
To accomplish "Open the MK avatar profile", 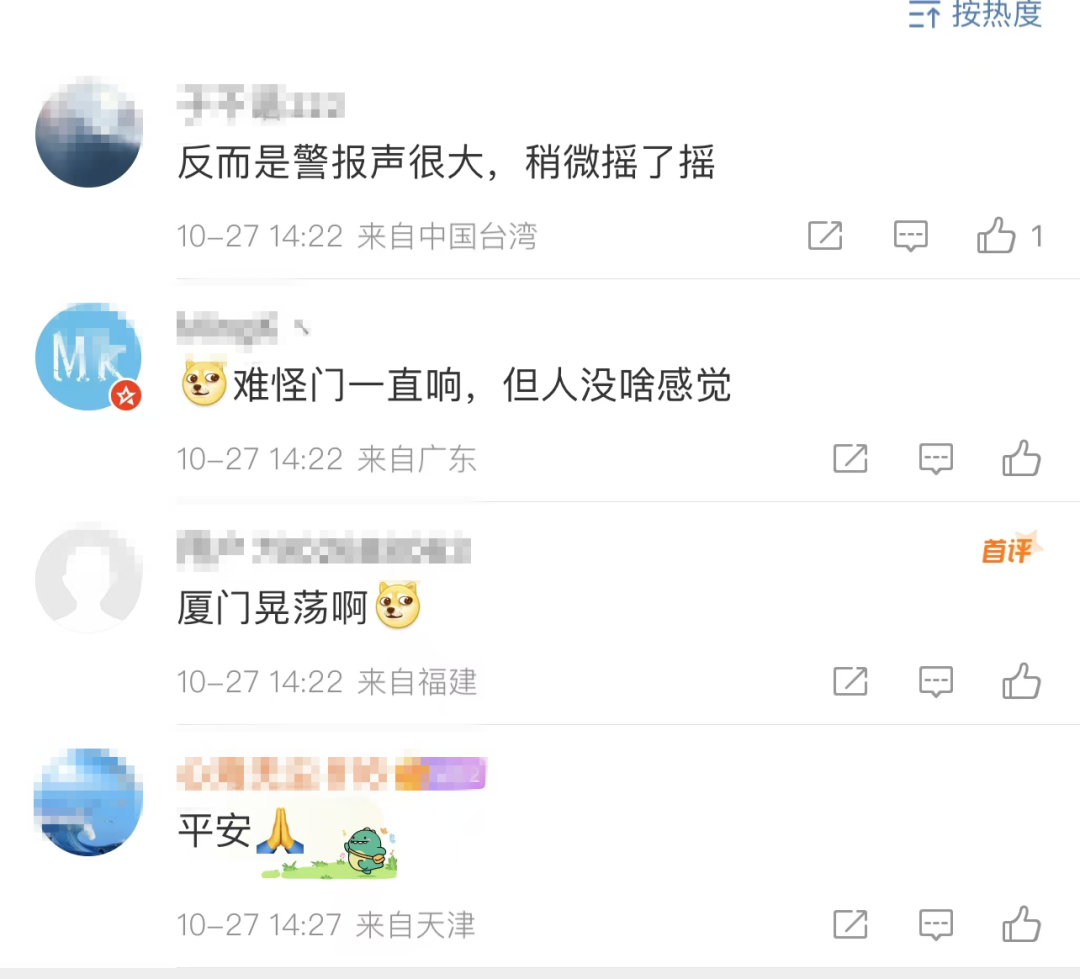I will click(x=88, y=357).
